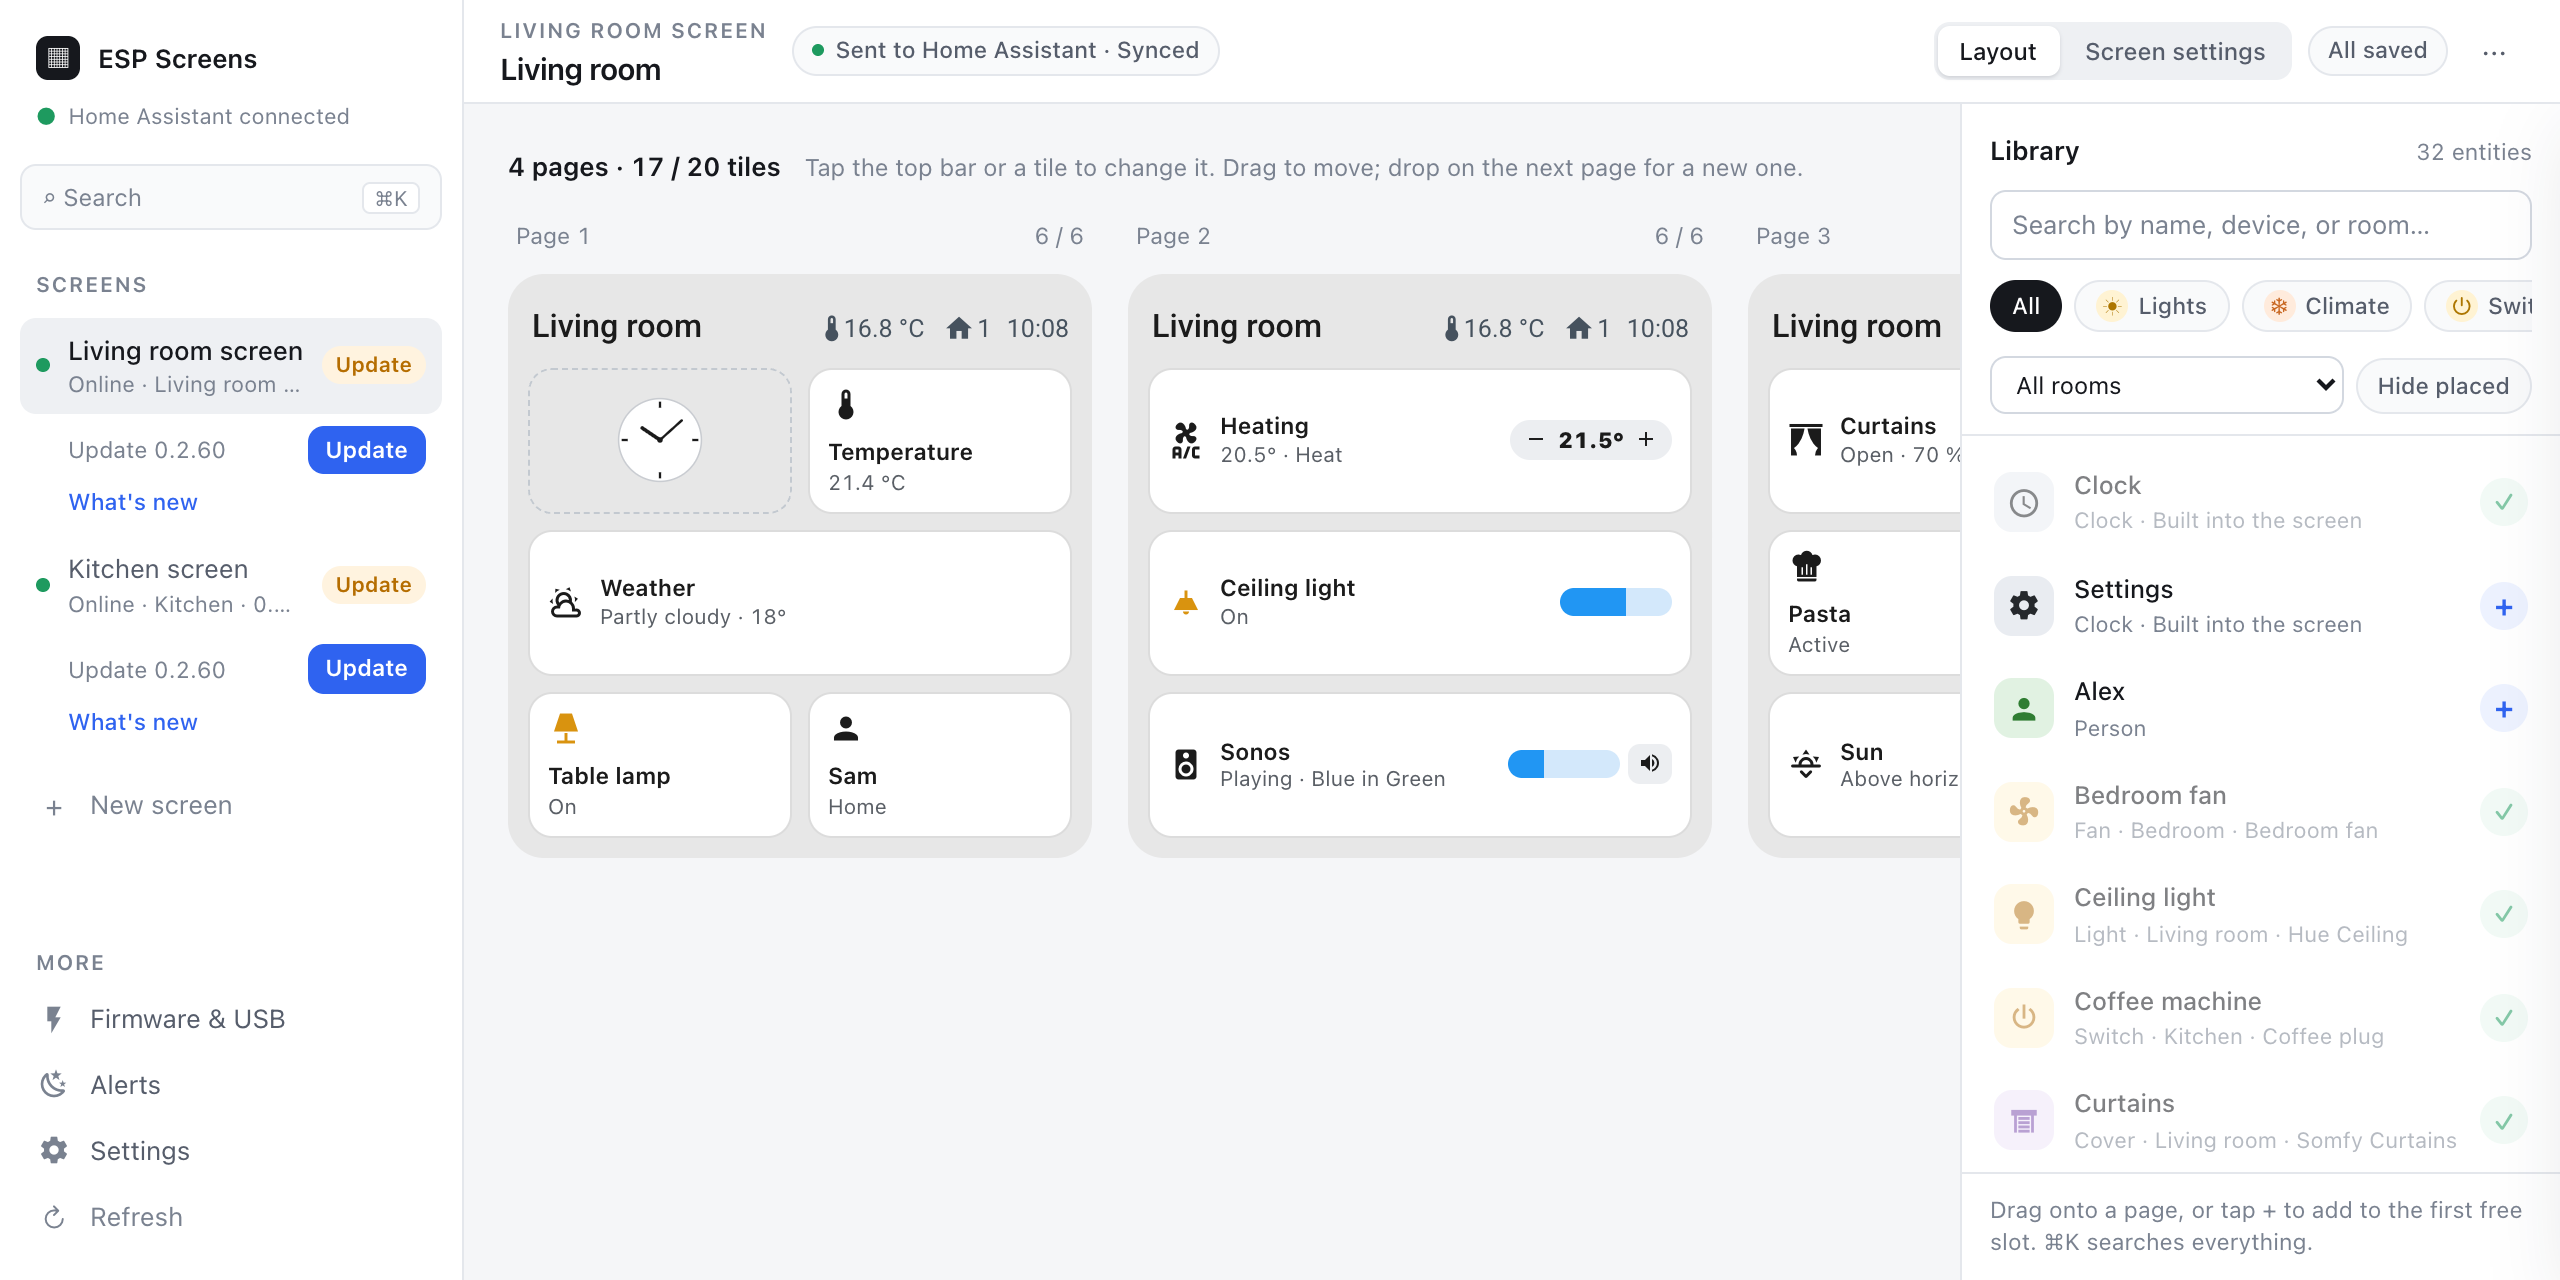Click the plus icon beside New screen

pos(54,807)
